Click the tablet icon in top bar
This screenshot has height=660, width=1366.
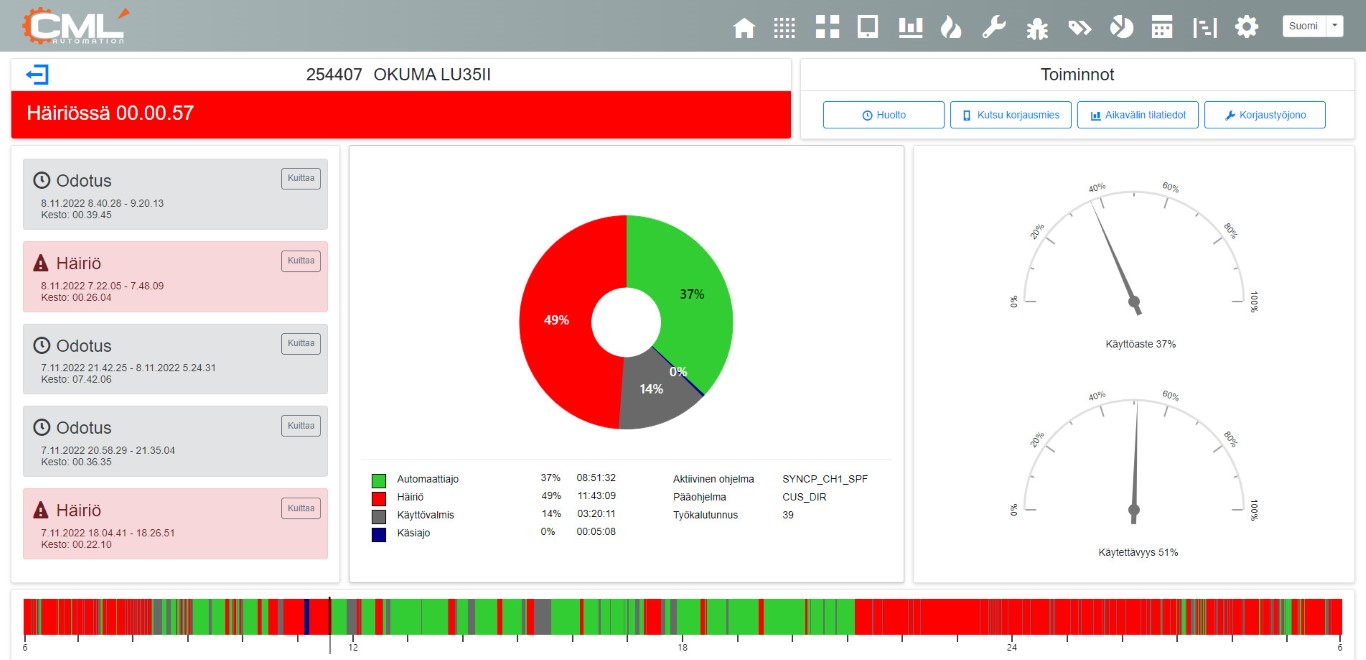(868, 27)
